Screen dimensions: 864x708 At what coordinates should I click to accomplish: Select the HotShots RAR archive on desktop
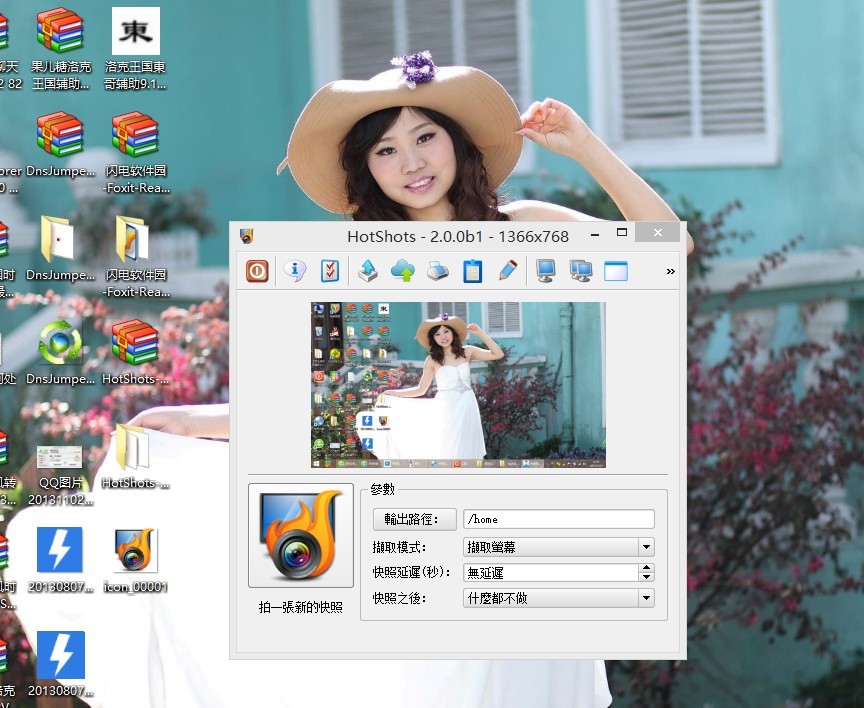[136, 353]
